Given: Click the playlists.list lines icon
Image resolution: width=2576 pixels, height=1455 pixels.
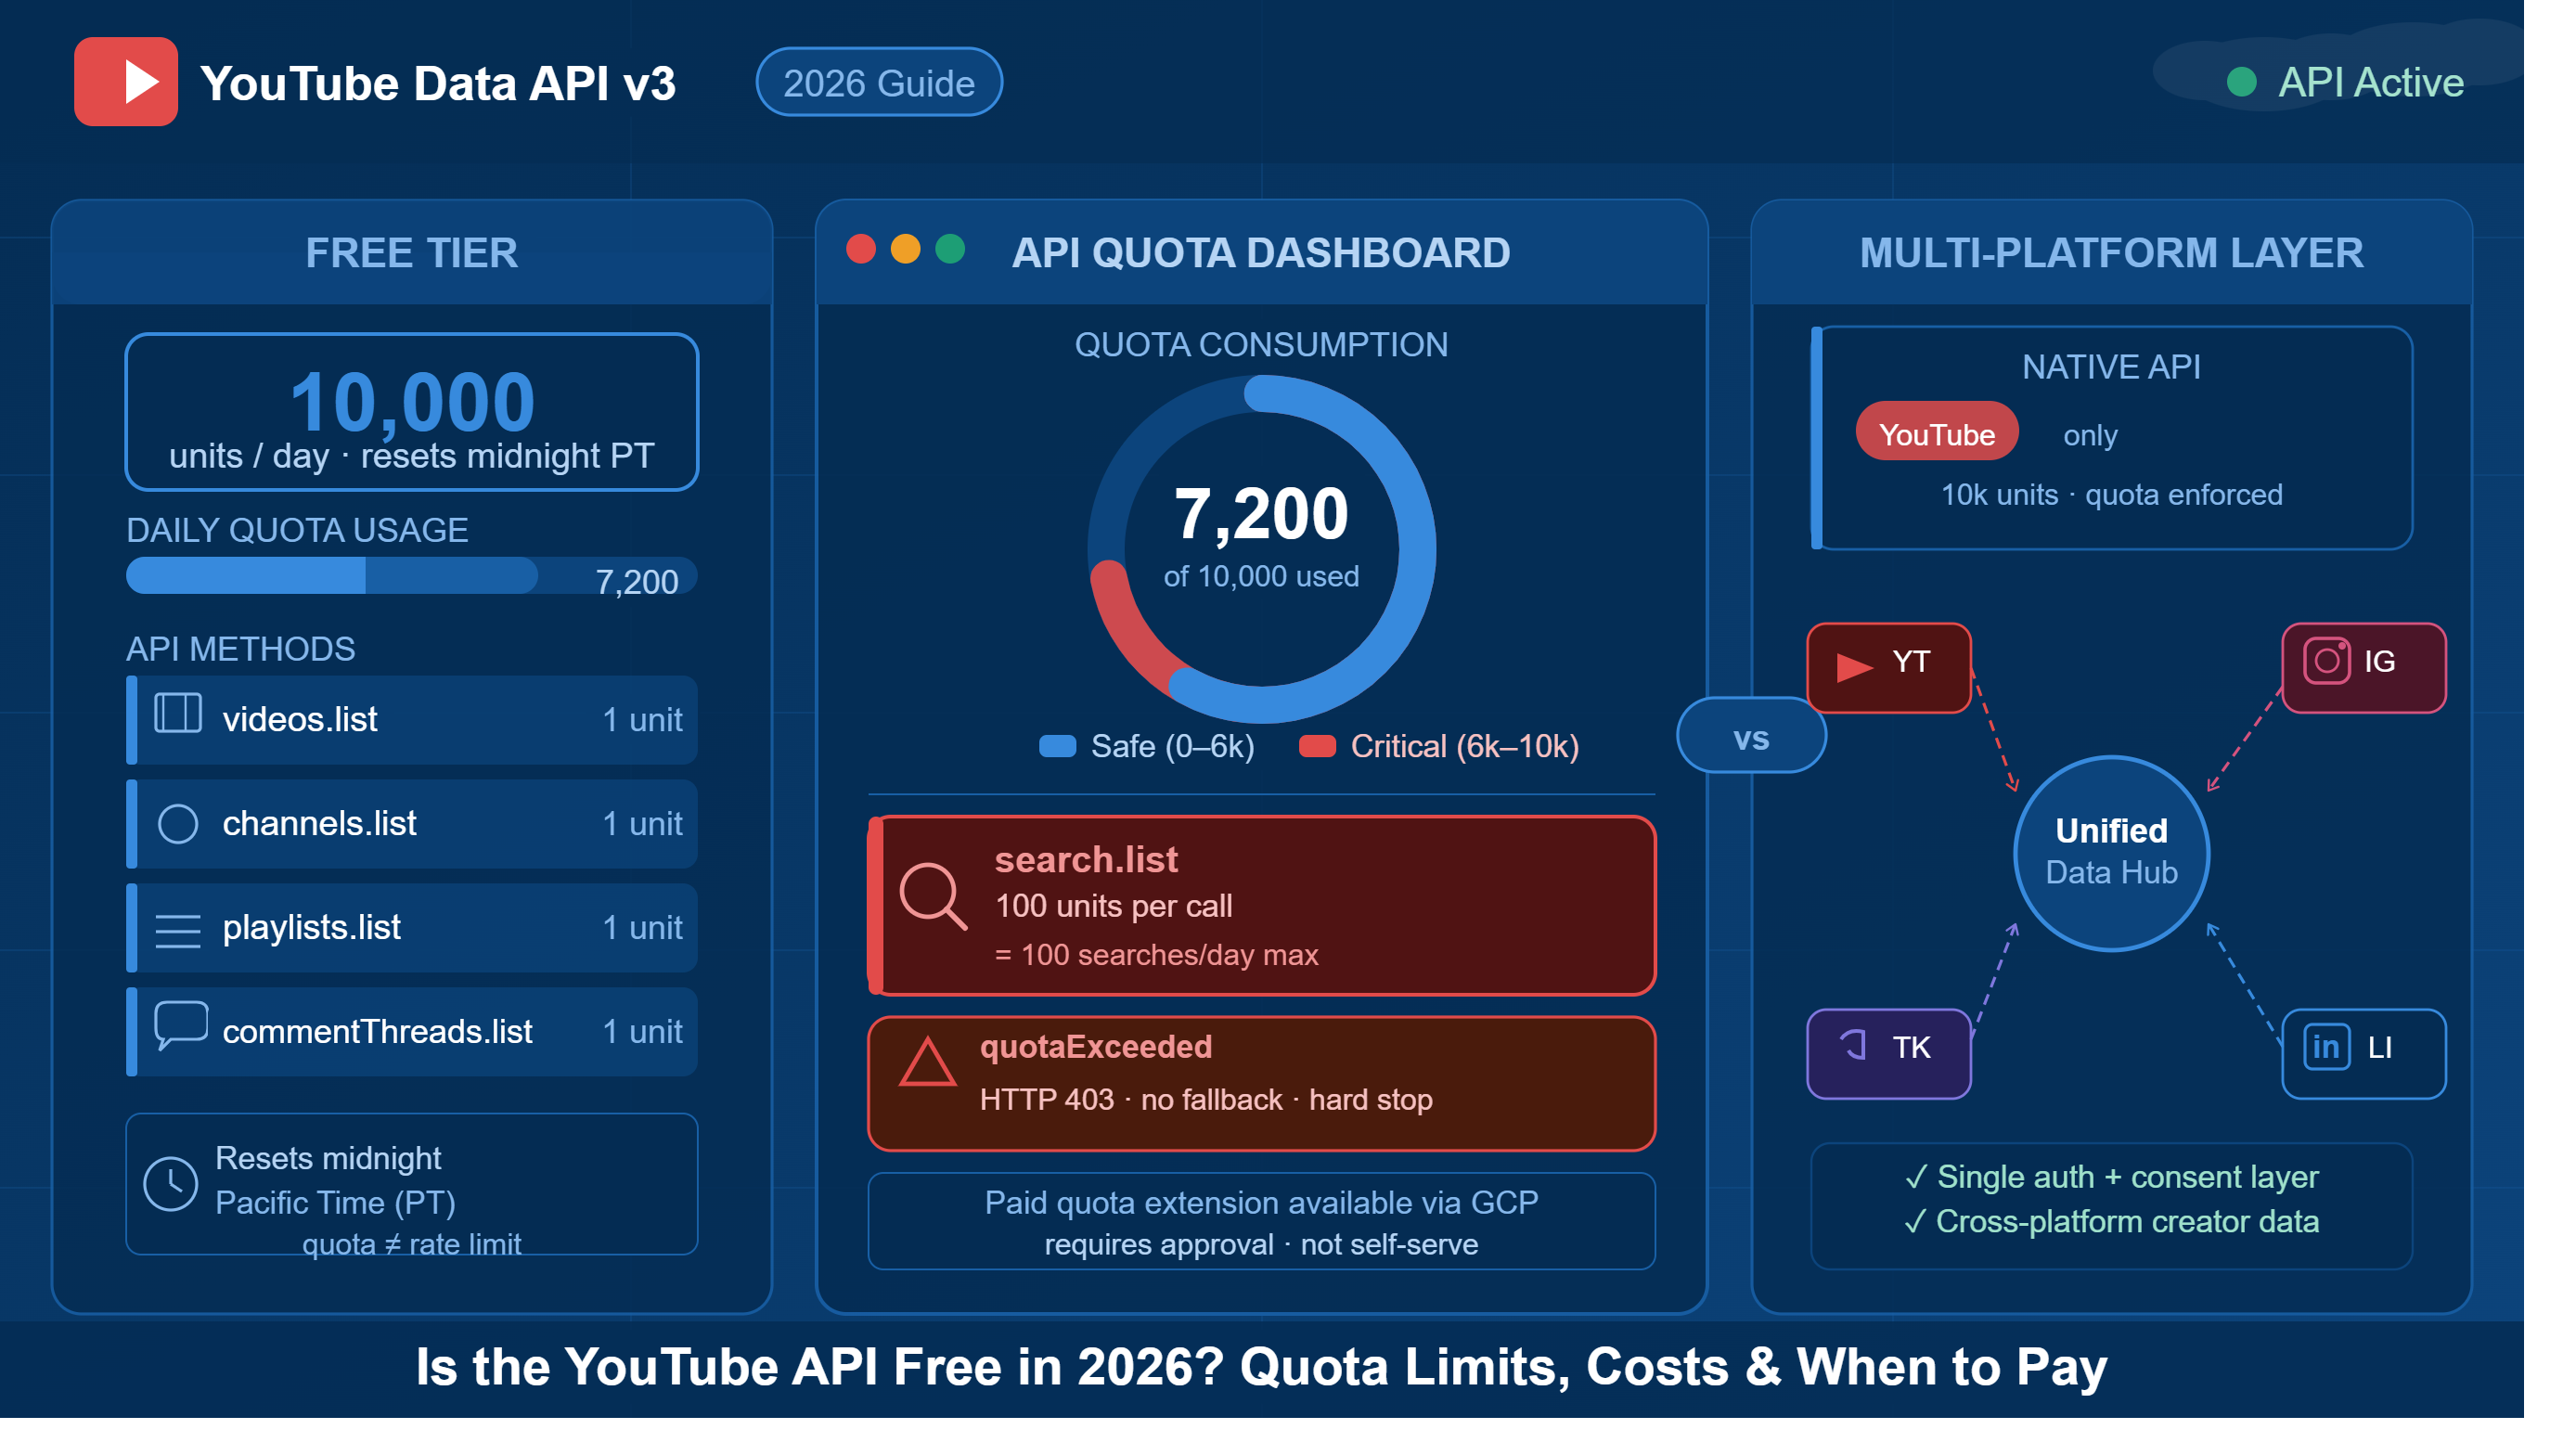Looking at the screenshot, I should pos(178,931).
